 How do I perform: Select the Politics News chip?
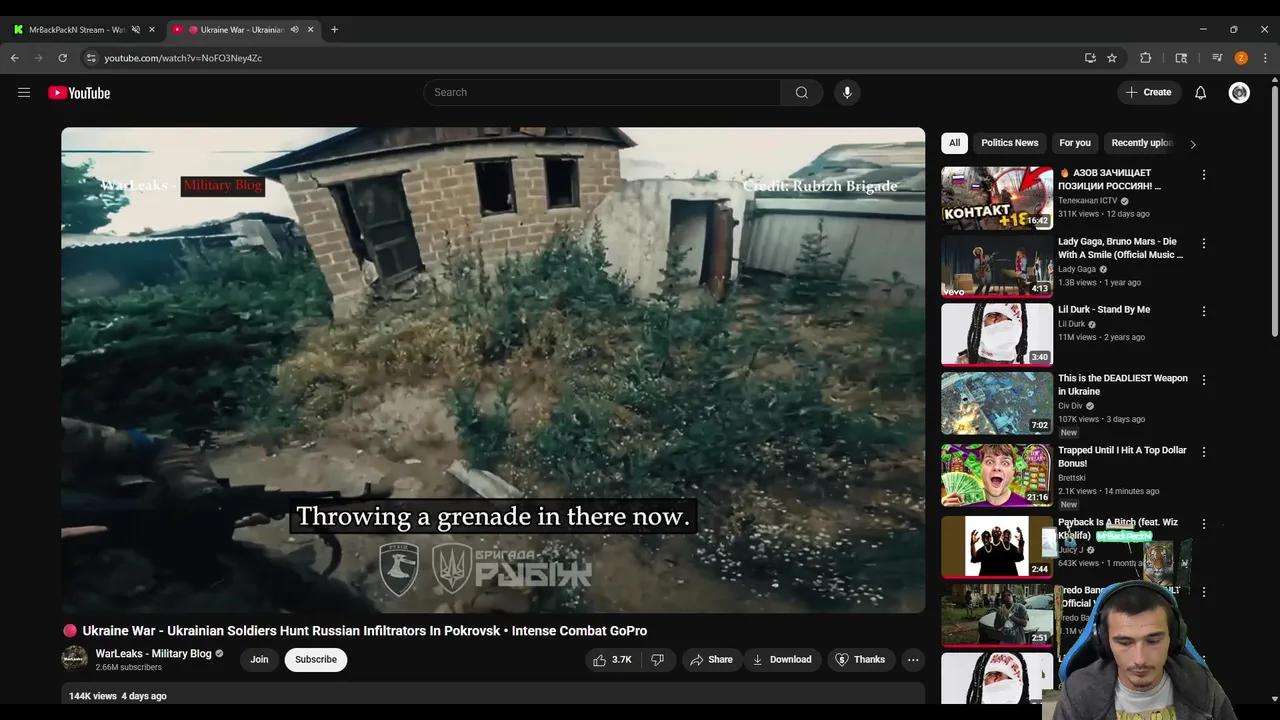(1010, 143)
